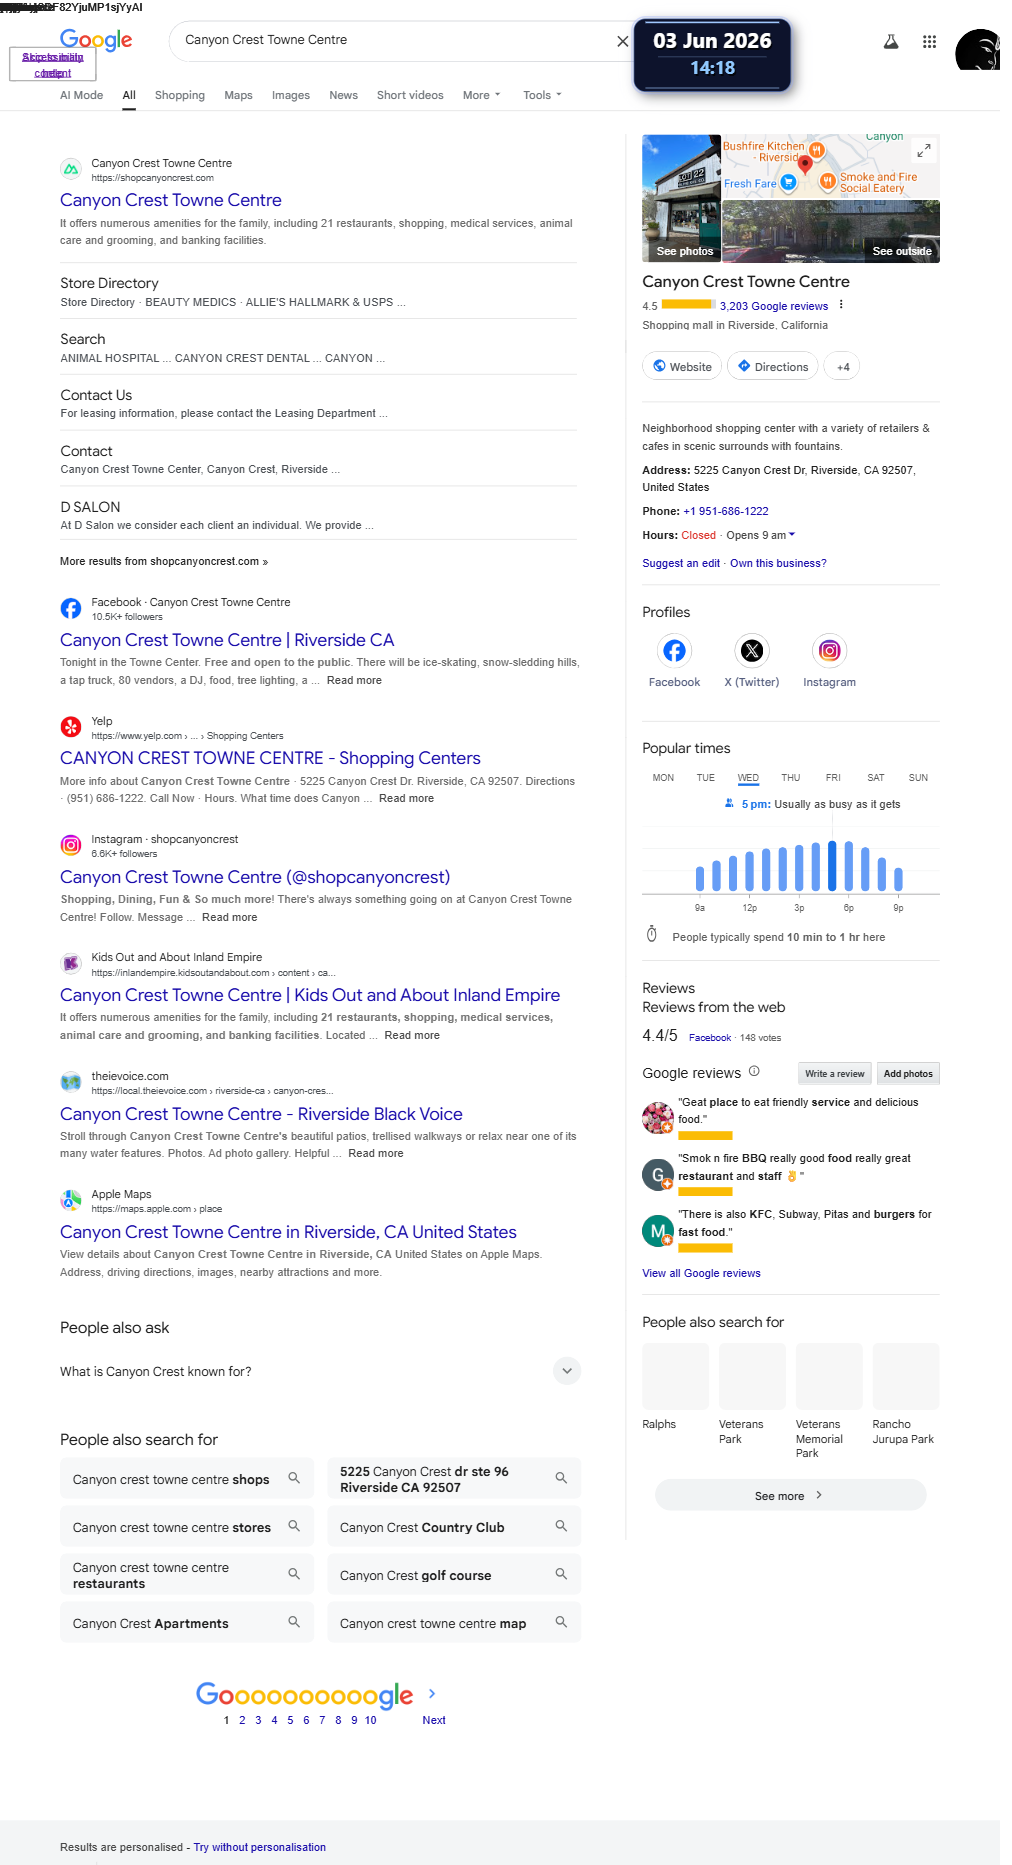This screenshot has height=1865, width=1012.
Task: Open the Tools dropdown
Action: coord(543,95)
